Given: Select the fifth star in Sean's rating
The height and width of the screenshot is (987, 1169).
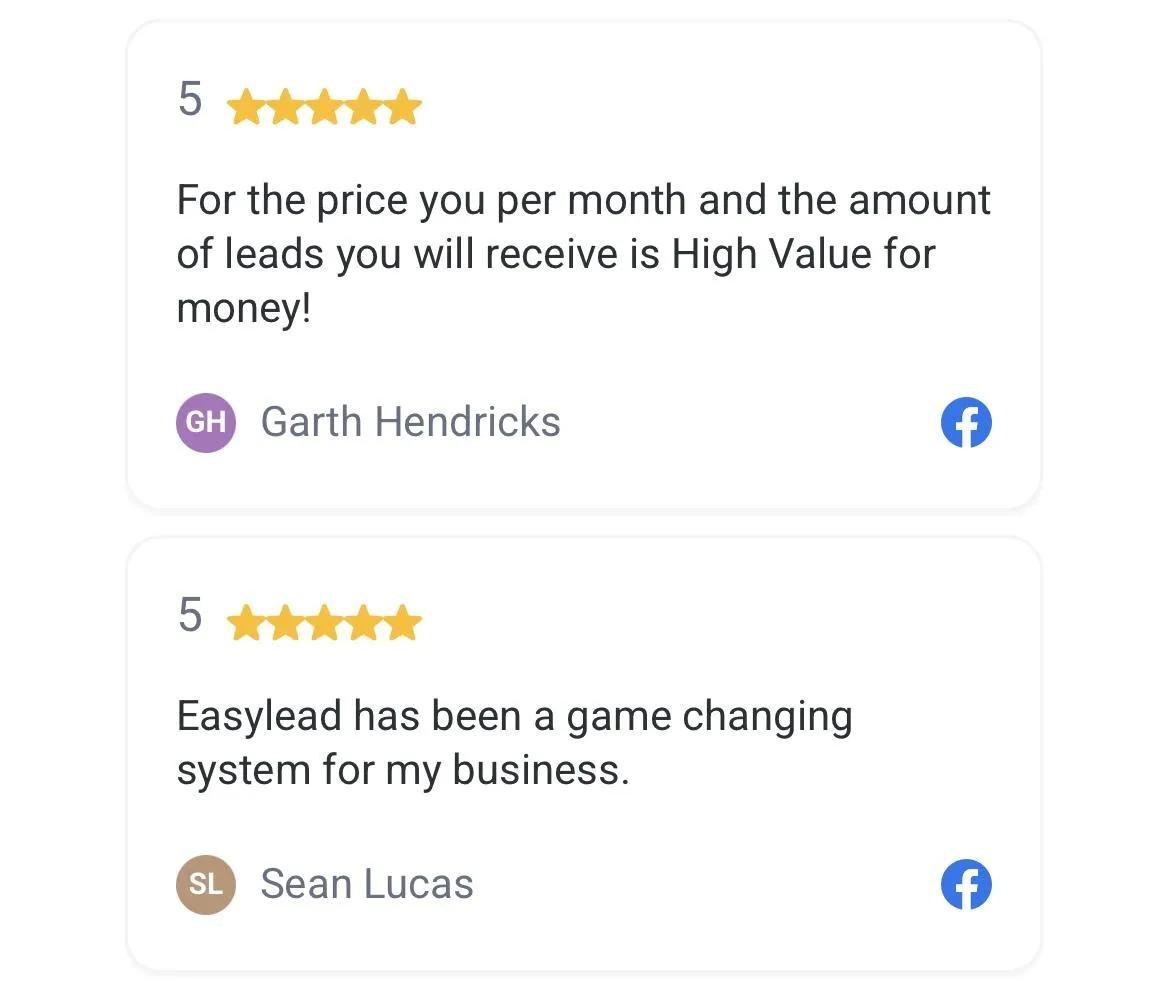Looking at the screenshot, I should (x=403, y=623).
